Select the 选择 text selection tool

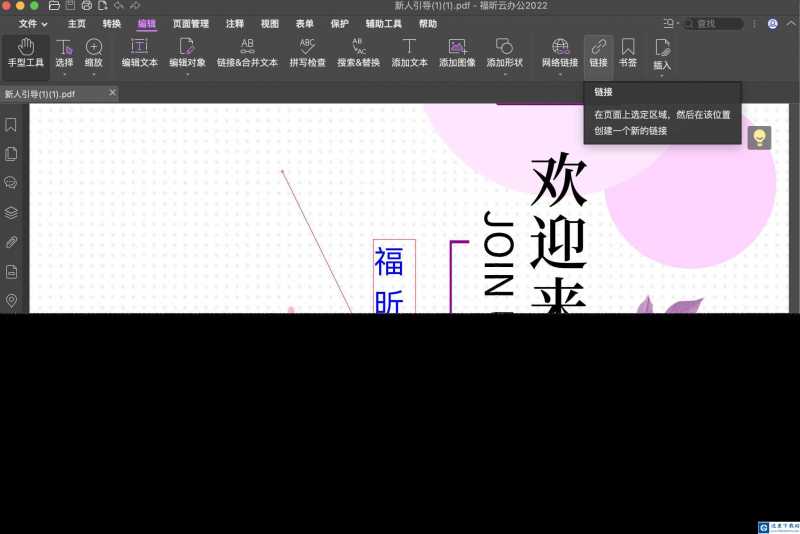pyautogui.click(x=64, y=53)
